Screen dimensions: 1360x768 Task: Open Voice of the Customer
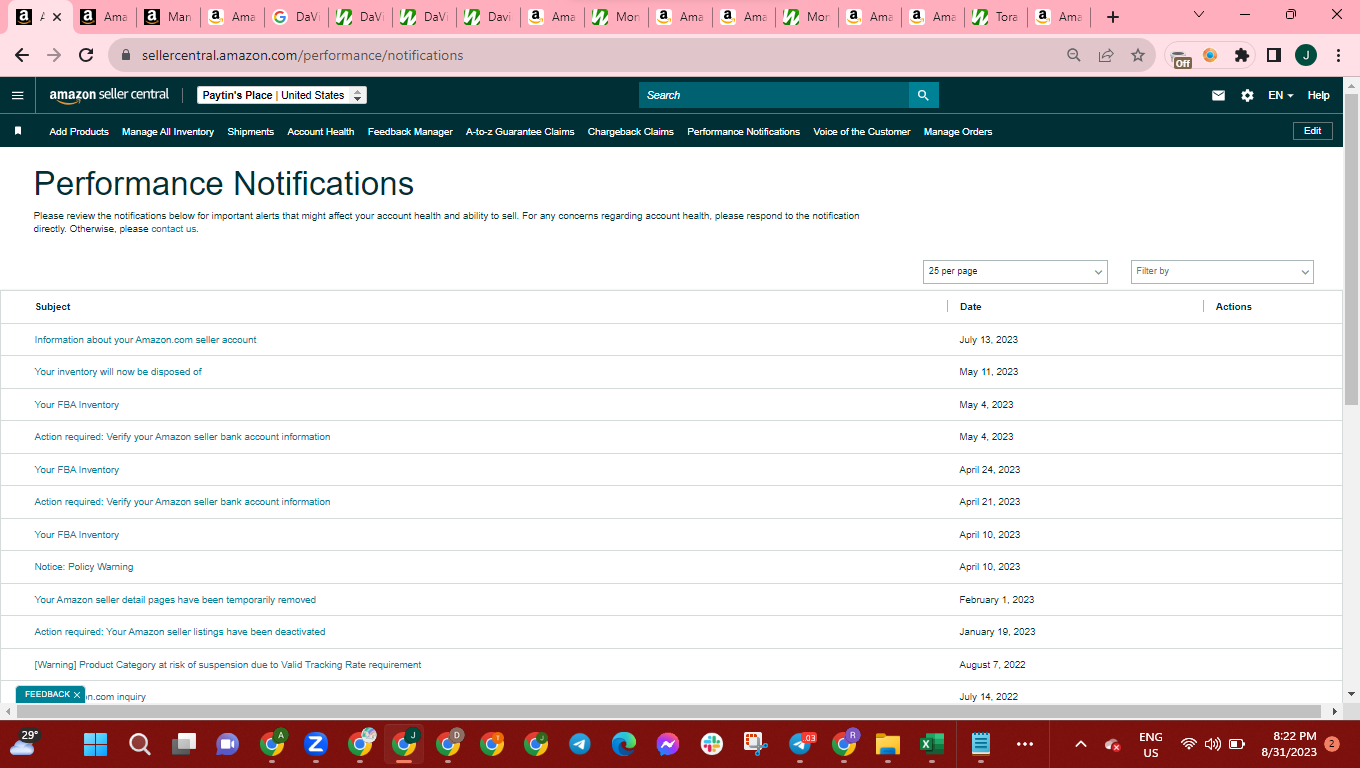point(862,132)
